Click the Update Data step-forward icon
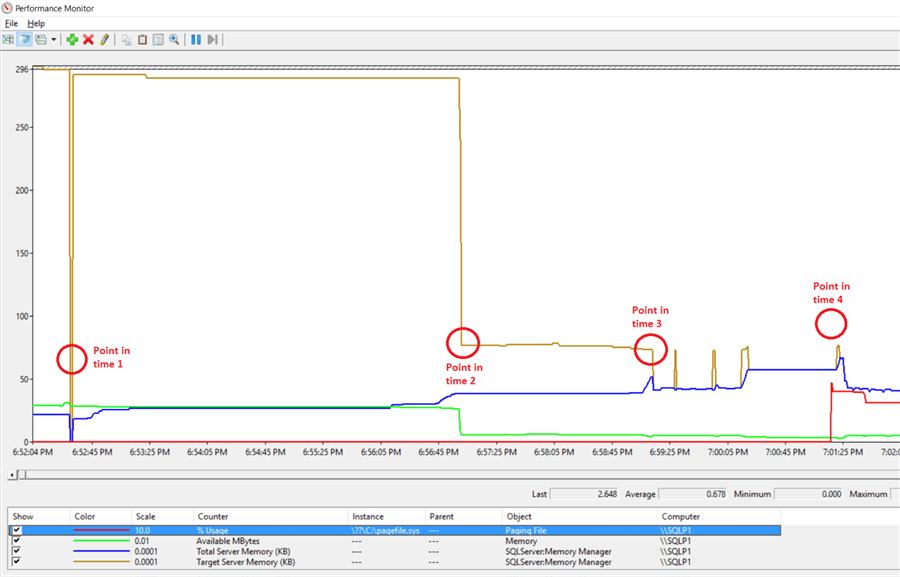900x577 pixels. 212,39
